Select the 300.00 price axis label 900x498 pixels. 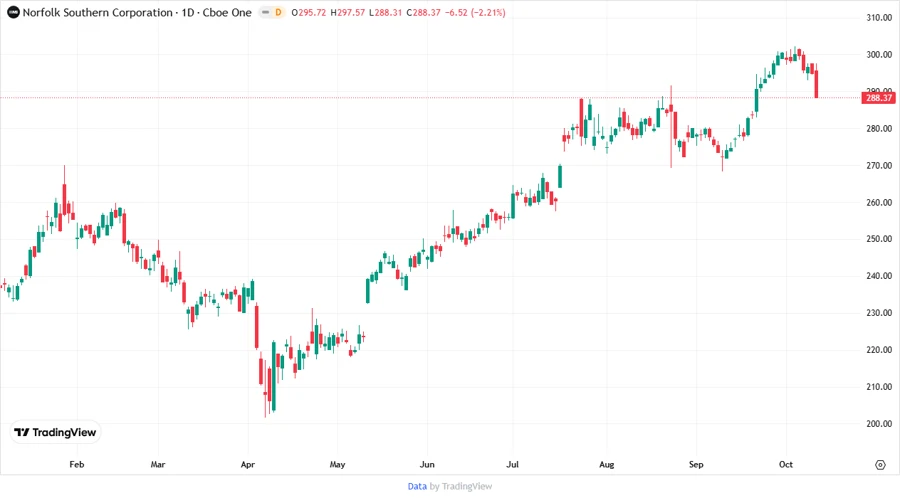tap(878, 55)
